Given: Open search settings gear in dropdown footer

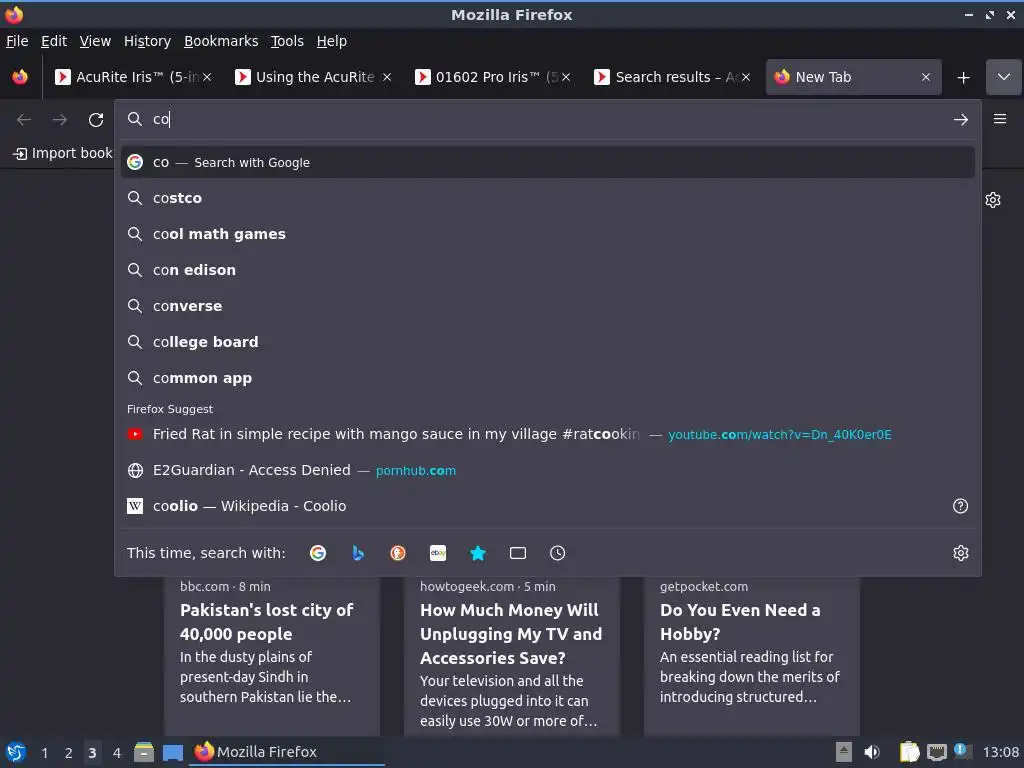Looking at the screenshot, I should [x=961, y=553].
